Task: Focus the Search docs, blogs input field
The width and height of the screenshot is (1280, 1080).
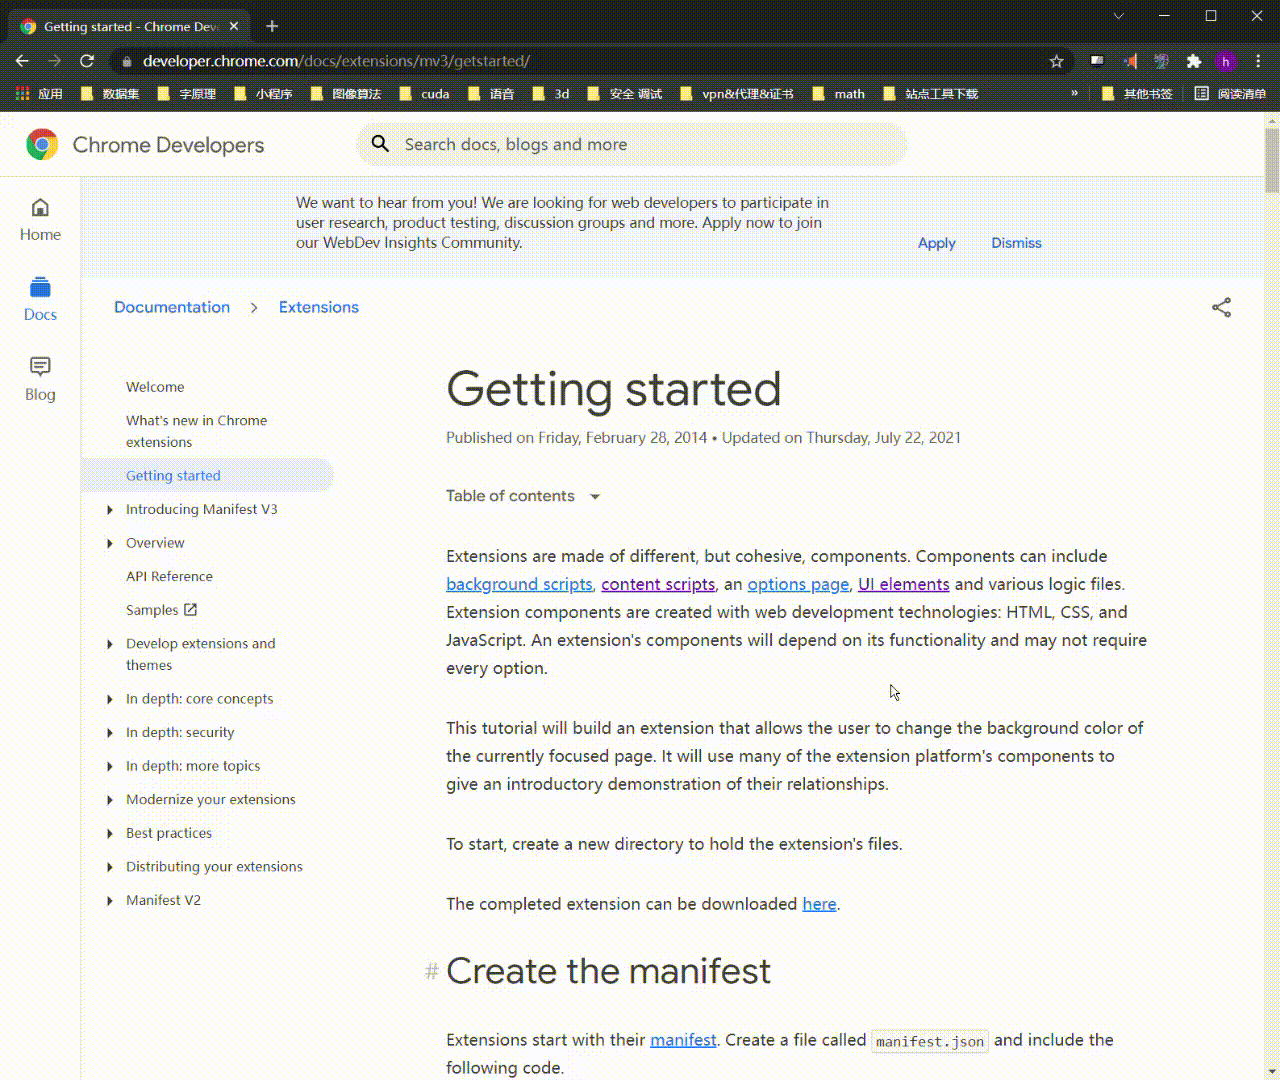Action: [x=632, y=145]
